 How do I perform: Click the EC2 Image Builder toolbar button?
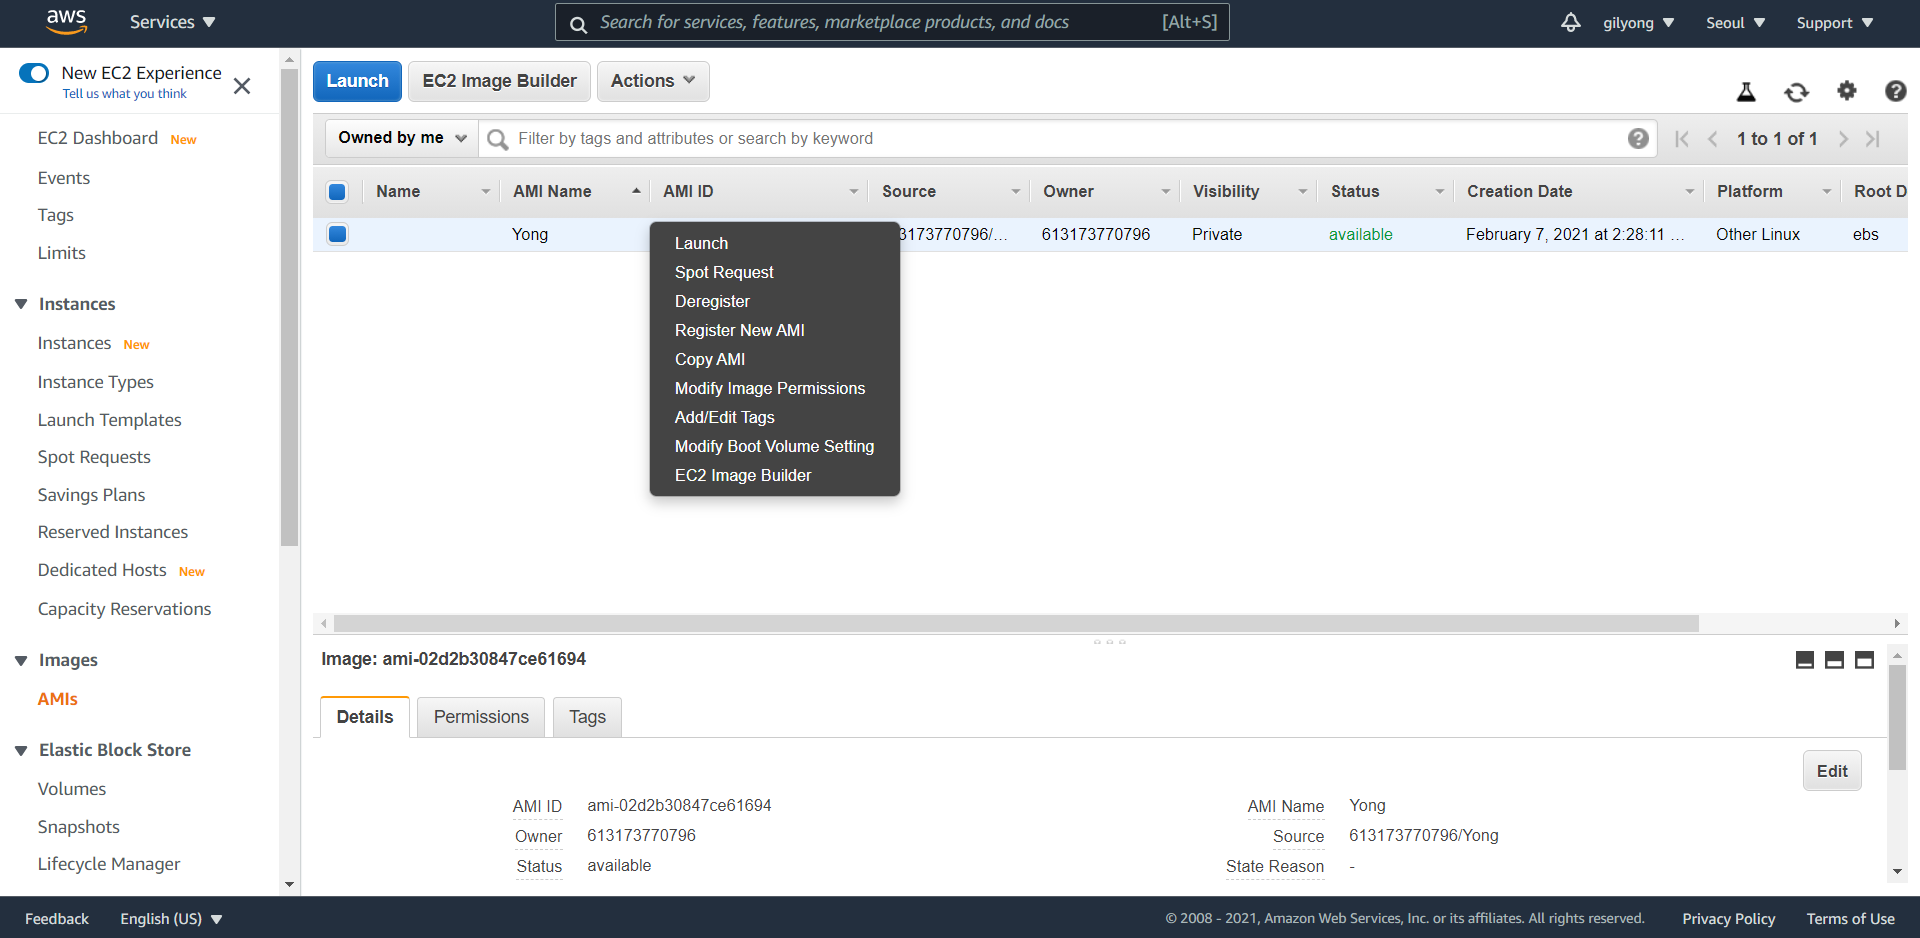tap(499, 81)
